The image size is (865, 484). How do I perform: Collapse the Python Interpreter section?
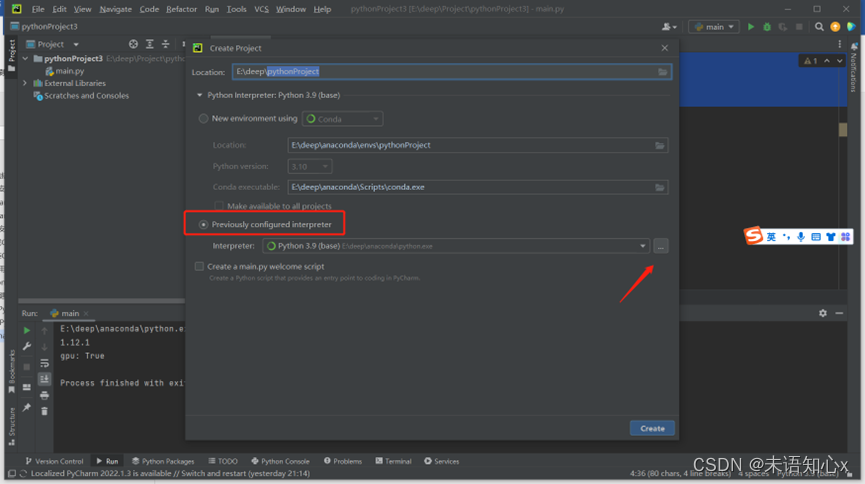click(x=199, y=95)
